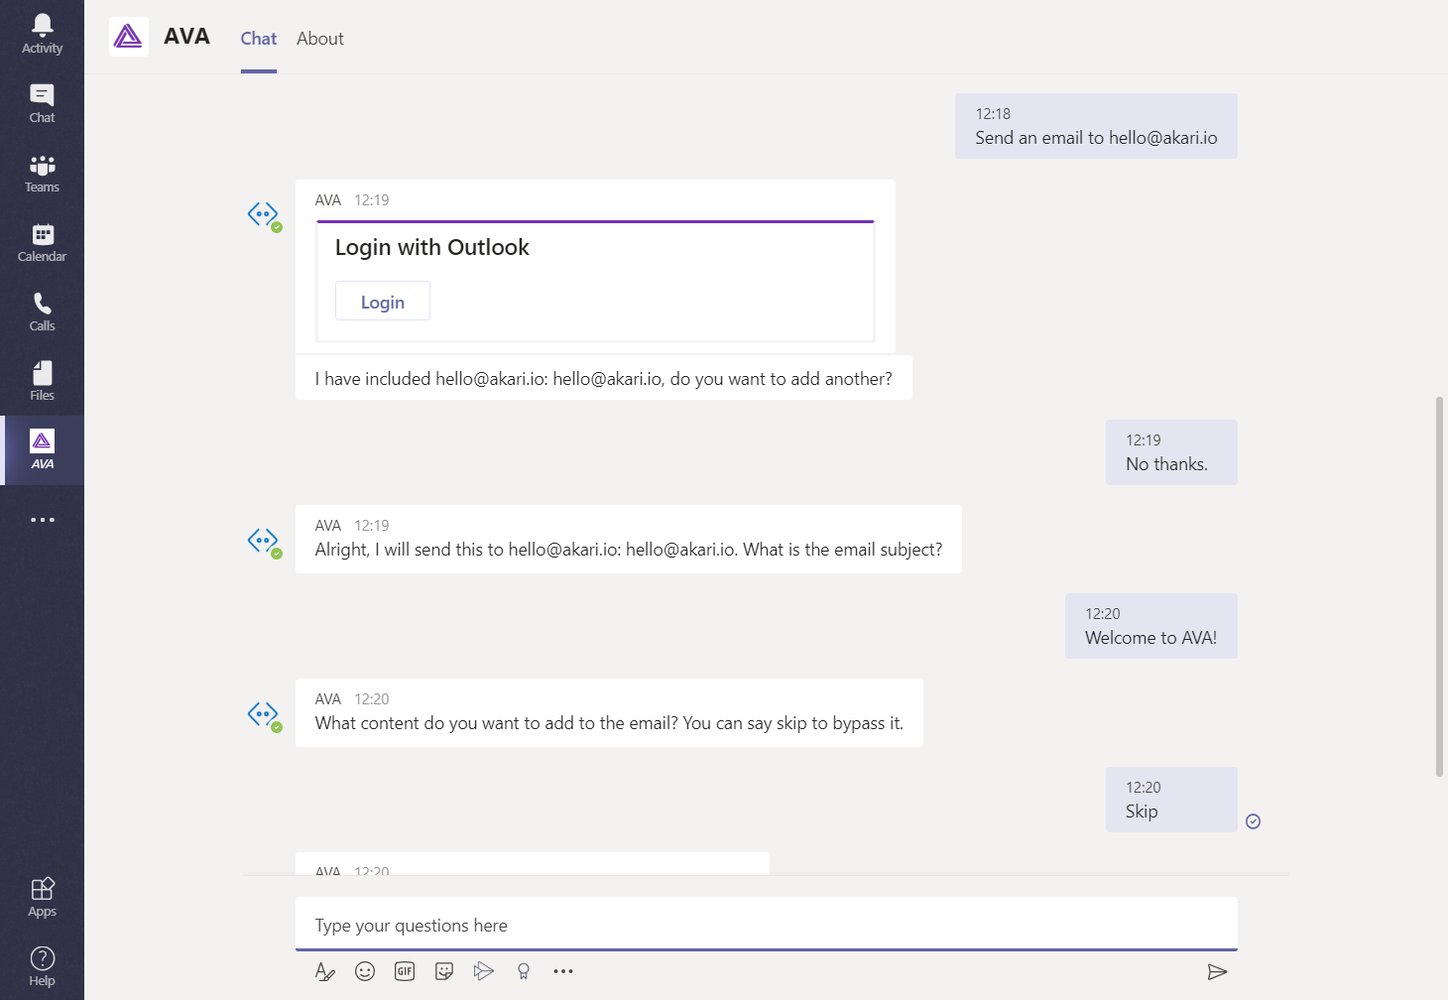This screenshot has height=1000, width=1448.
Task: Click the 'Welcome to AVA!' message
Action: [1151, 626]
